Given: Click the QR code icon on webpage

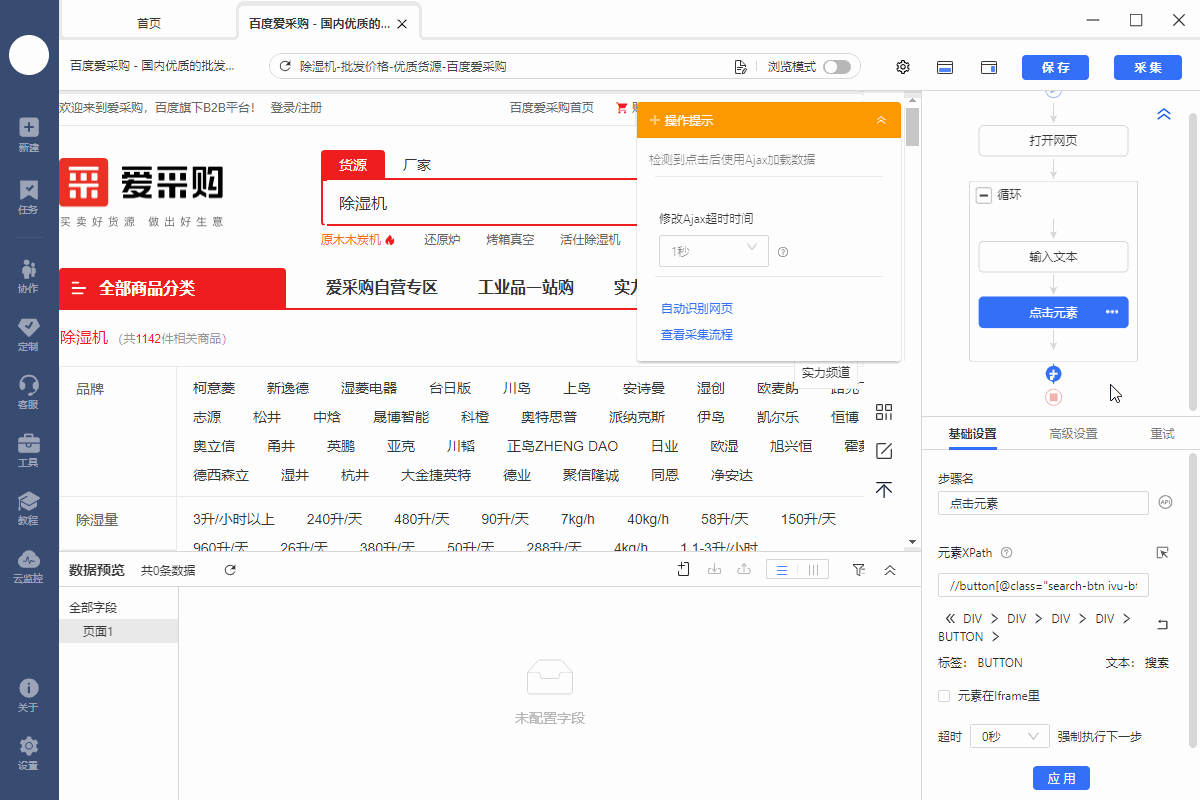Looking at the screenshot, I should [x=884, y=412].
